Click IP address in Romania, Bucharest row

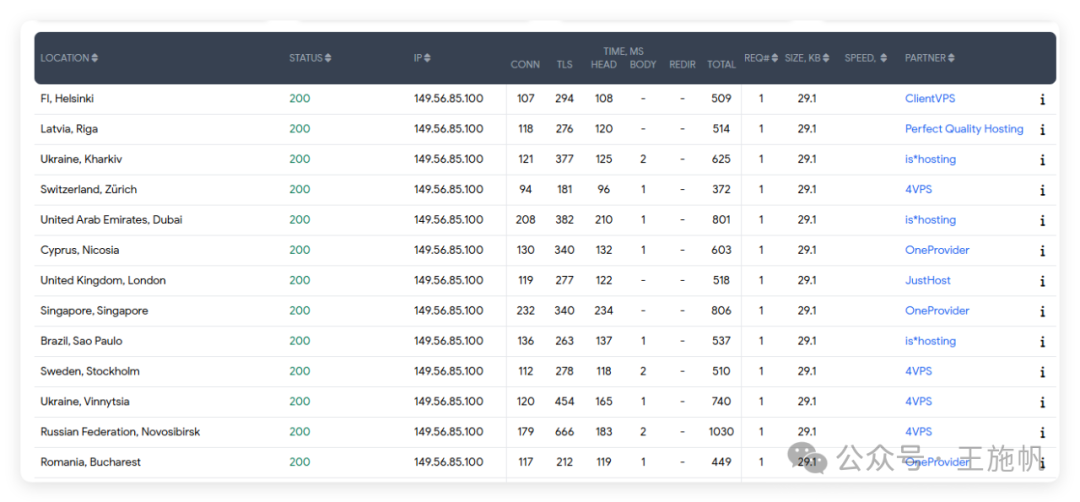tap(448, 462)
